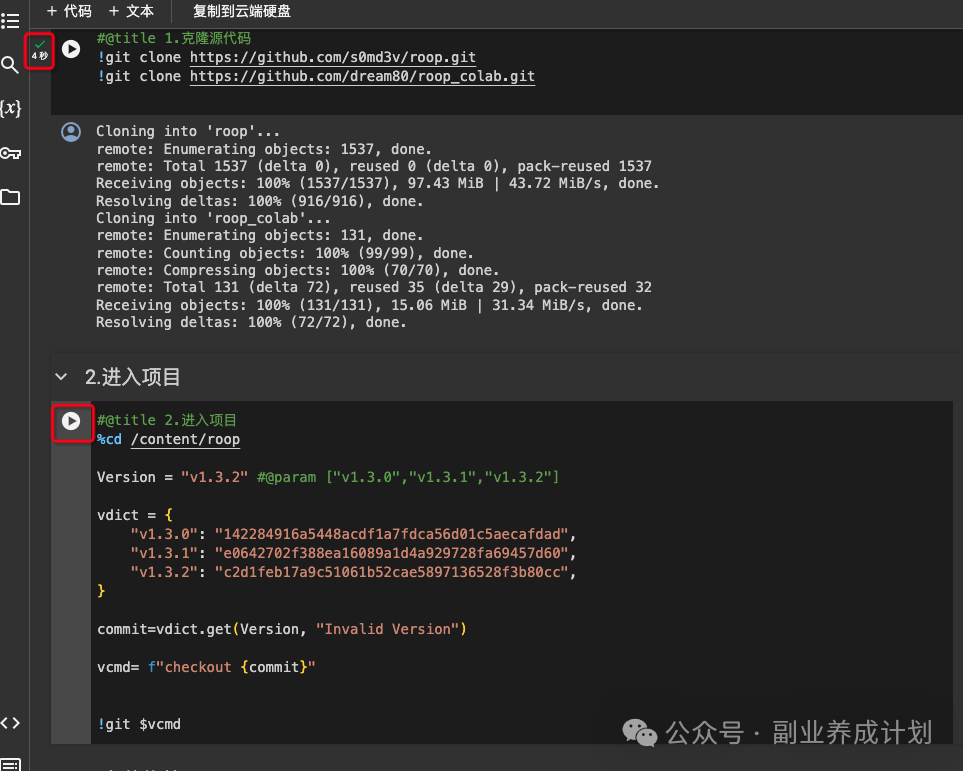Open the search (find and replace) sidebar icon
Image resolution: width=963 pixels, height=771 pixels.
coord(10,65)
